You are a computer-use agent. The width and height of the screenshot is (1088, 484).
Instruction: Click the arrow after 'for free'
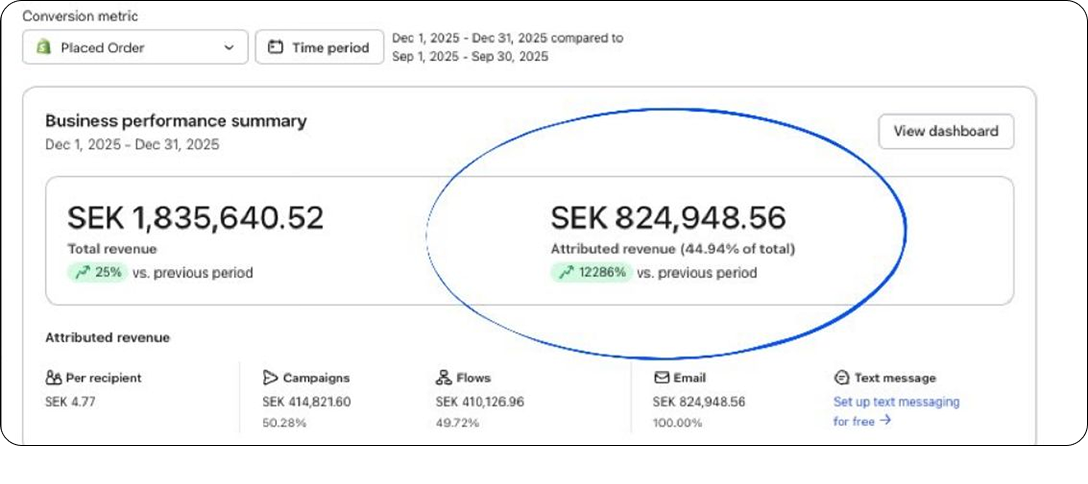885,420
